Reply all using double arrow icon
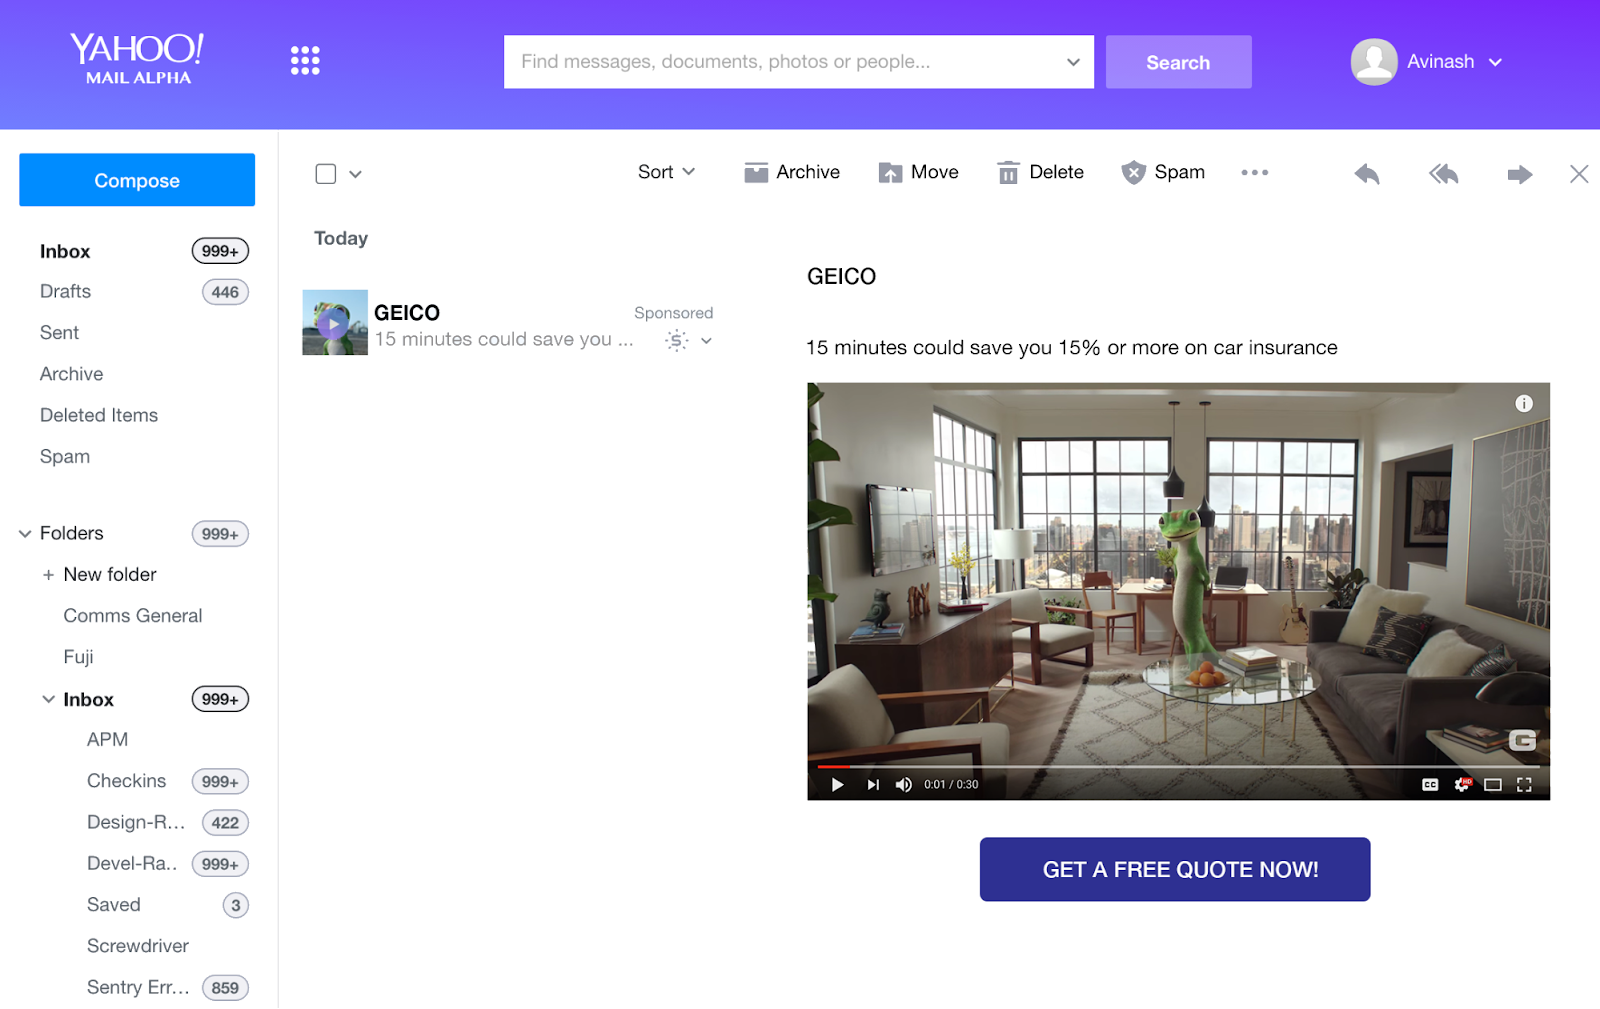 [1444, 175]
